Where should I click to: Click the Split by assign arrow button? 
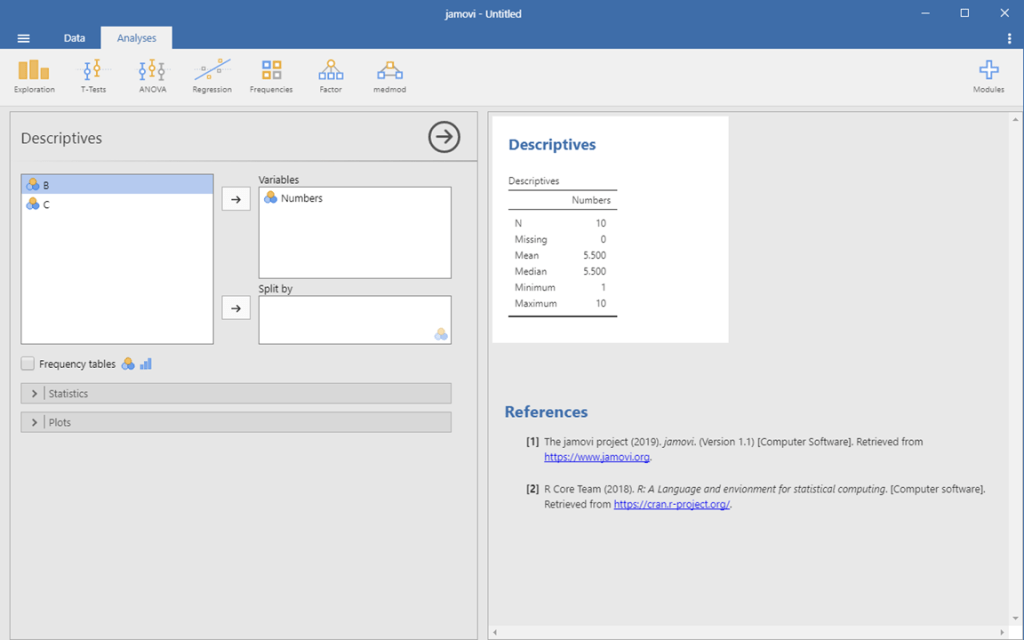pyautogui.click(x=236, y=307)
